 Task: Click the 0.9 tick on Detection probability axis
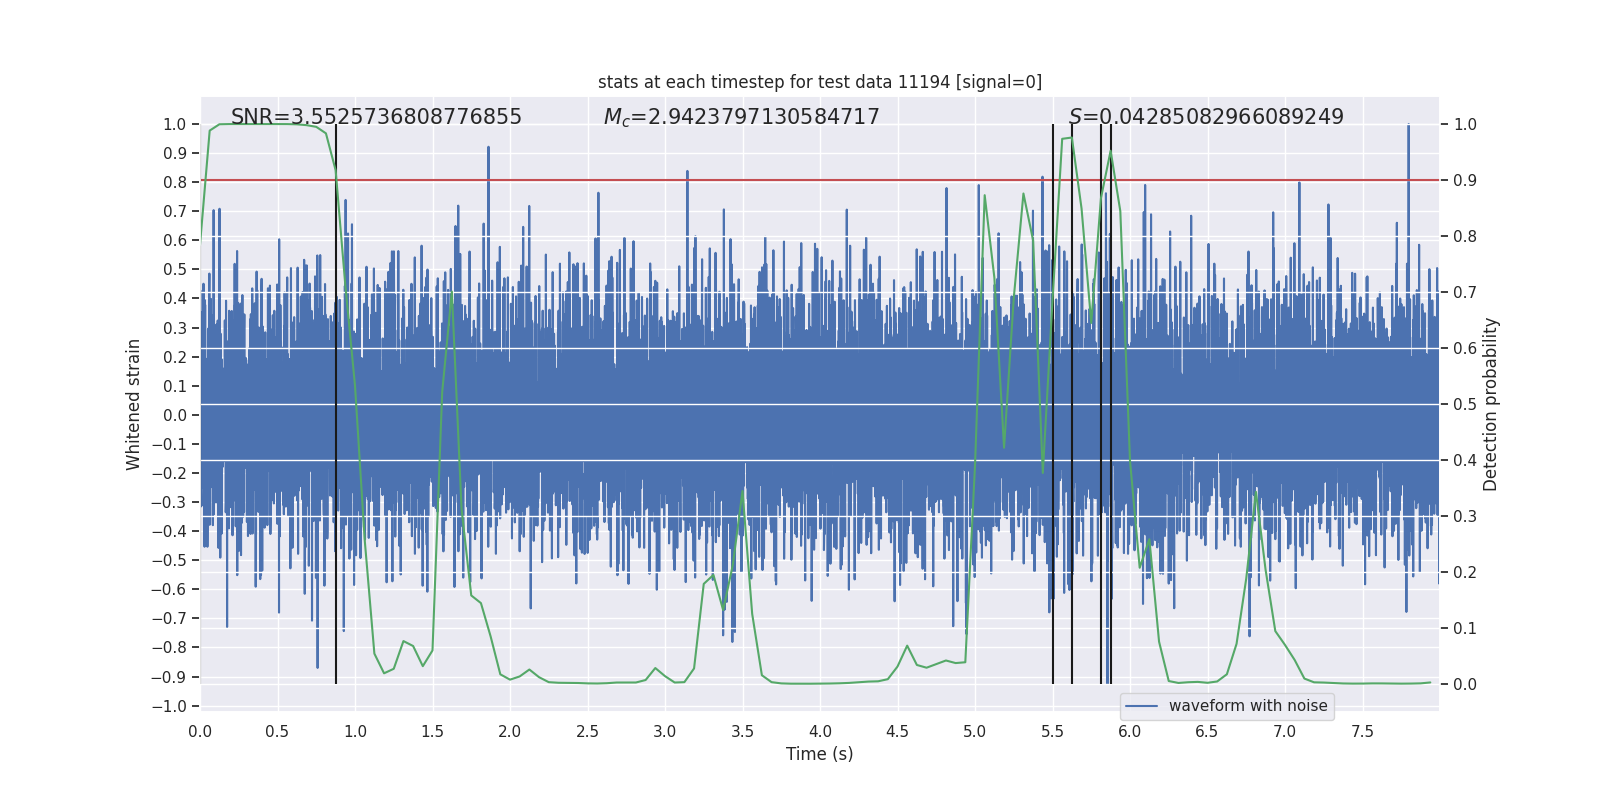(x=1465, y=180)
